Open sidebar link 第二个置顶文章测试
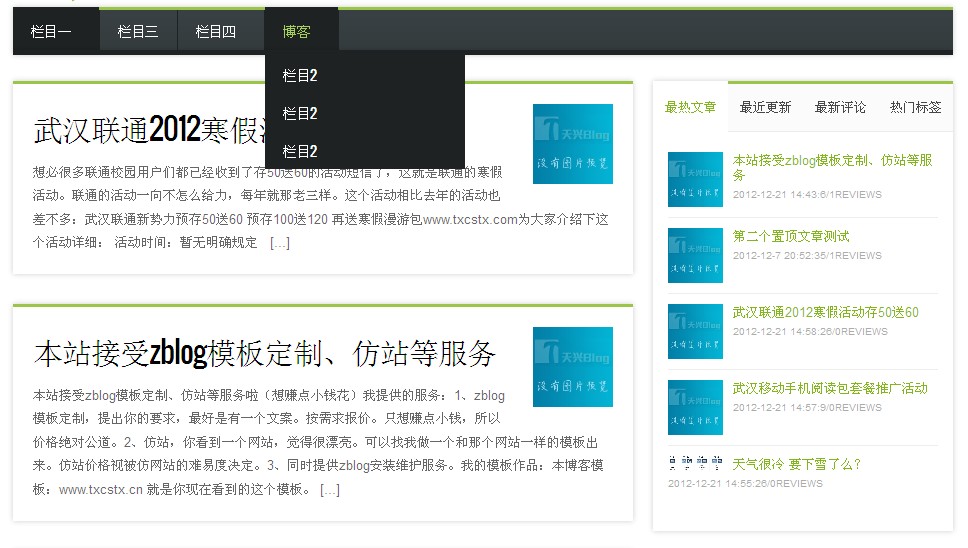 coord(791,236)
